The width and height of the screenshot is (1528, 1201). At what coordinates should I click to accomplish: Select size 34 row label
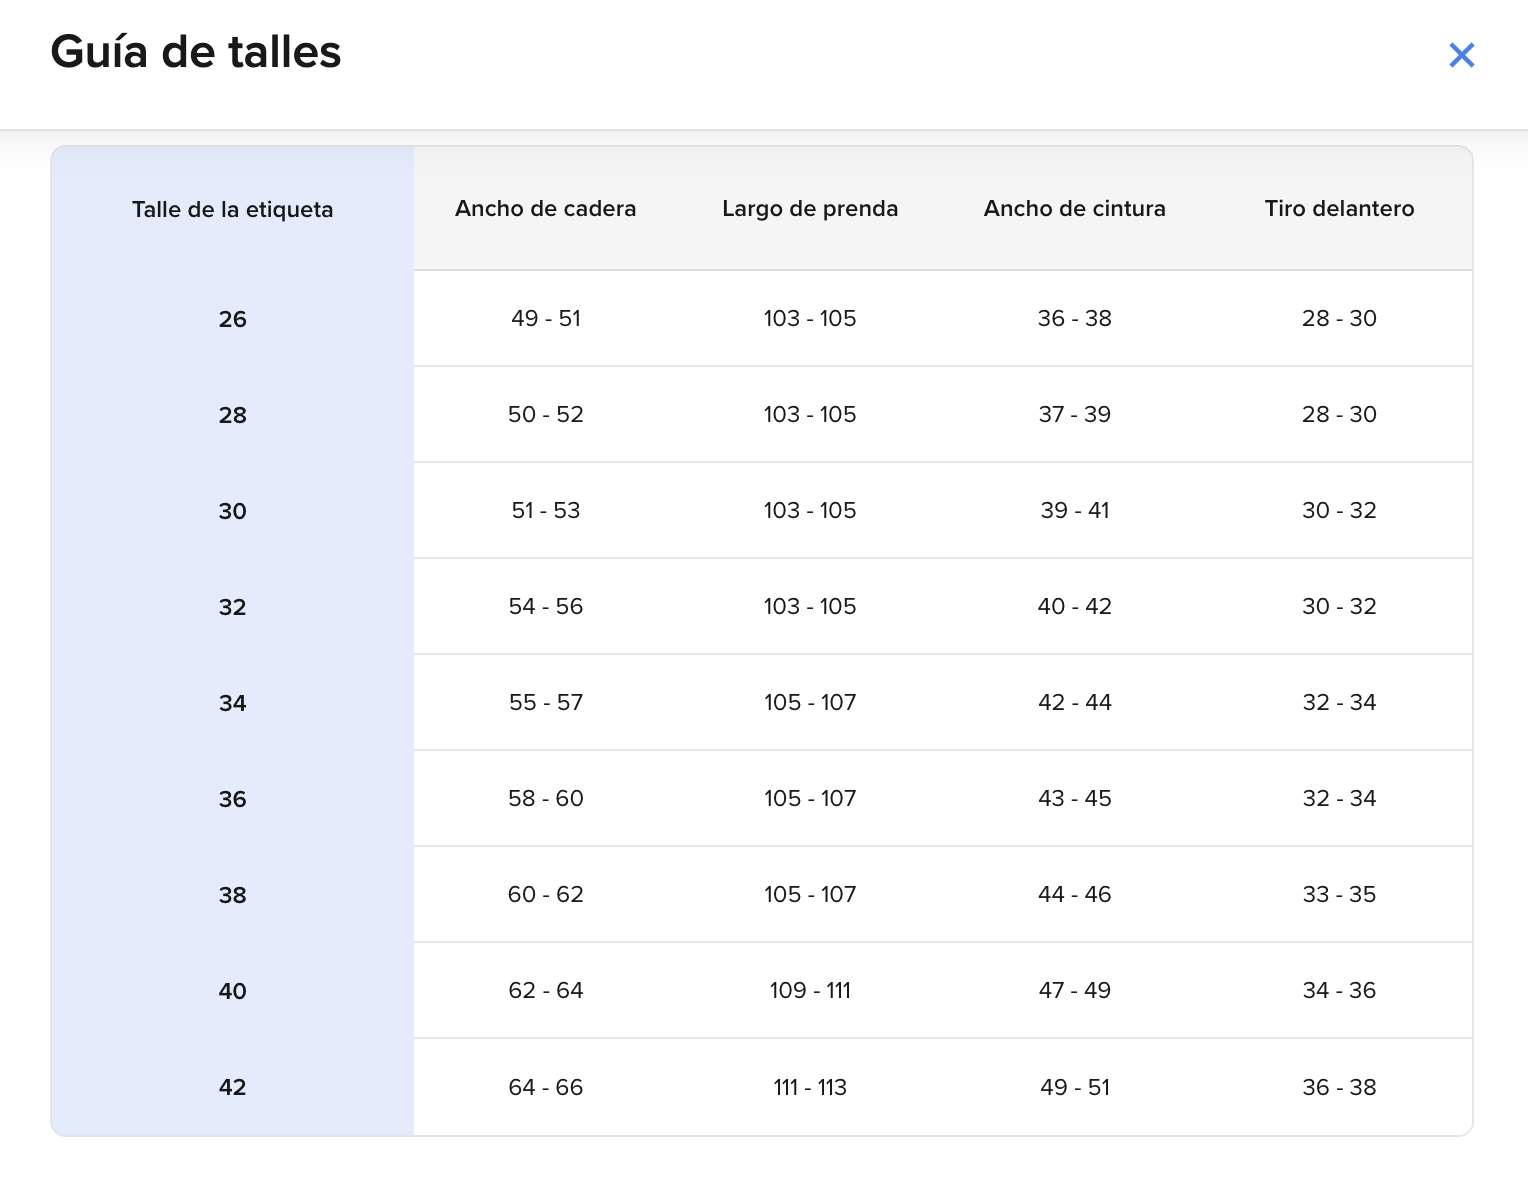tap(232, 703)
